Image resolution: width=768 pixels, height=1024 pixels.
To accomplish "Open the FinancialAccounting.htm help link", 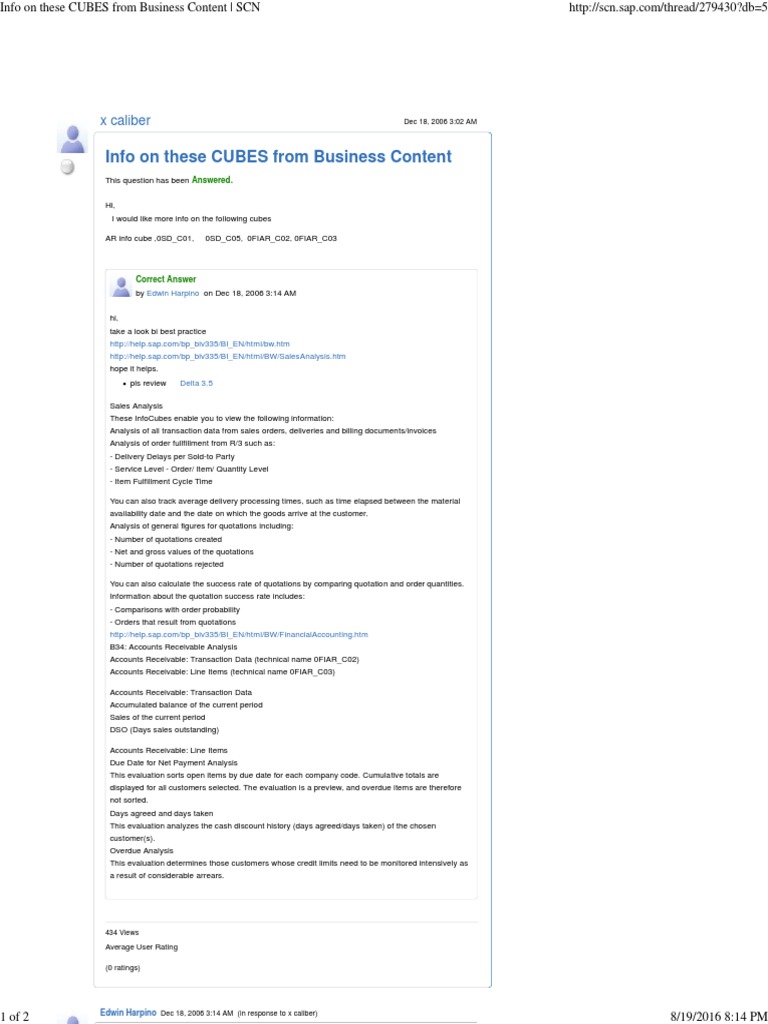I will click(x=238, y=634).
